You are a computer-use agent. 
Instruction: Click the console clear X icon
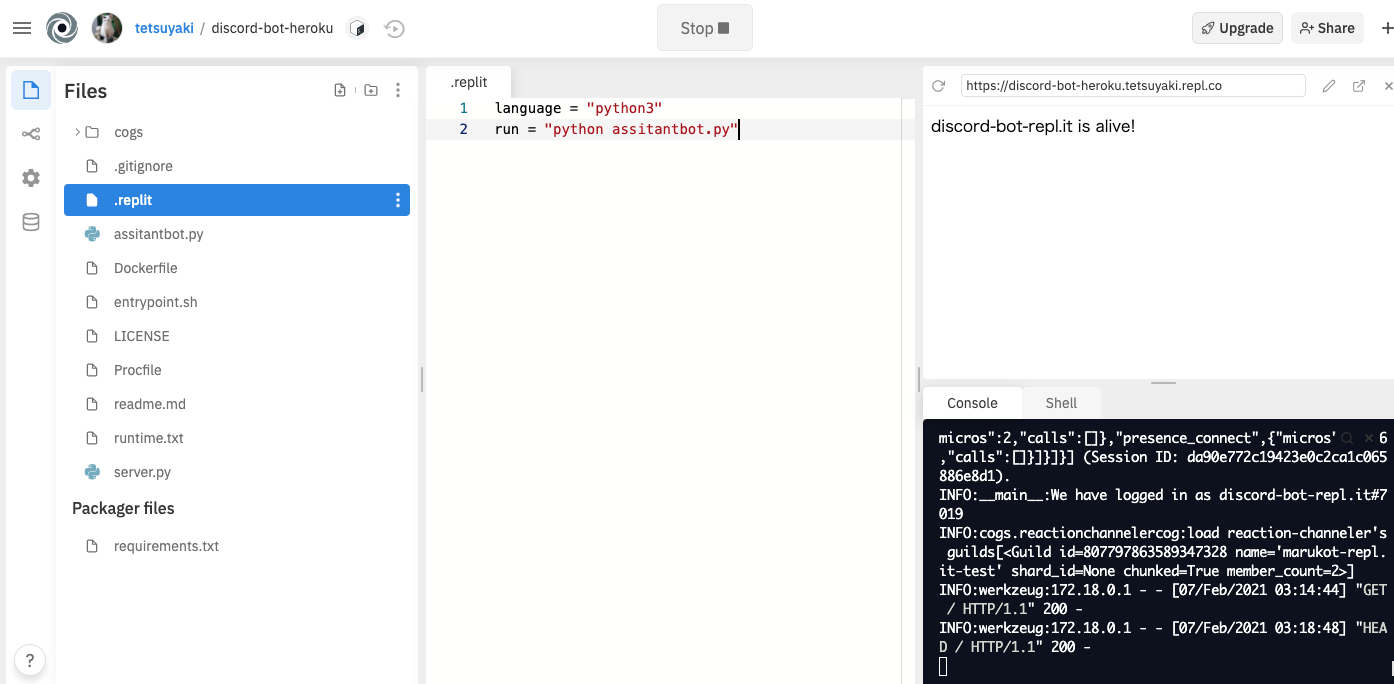pos(1369,438)
